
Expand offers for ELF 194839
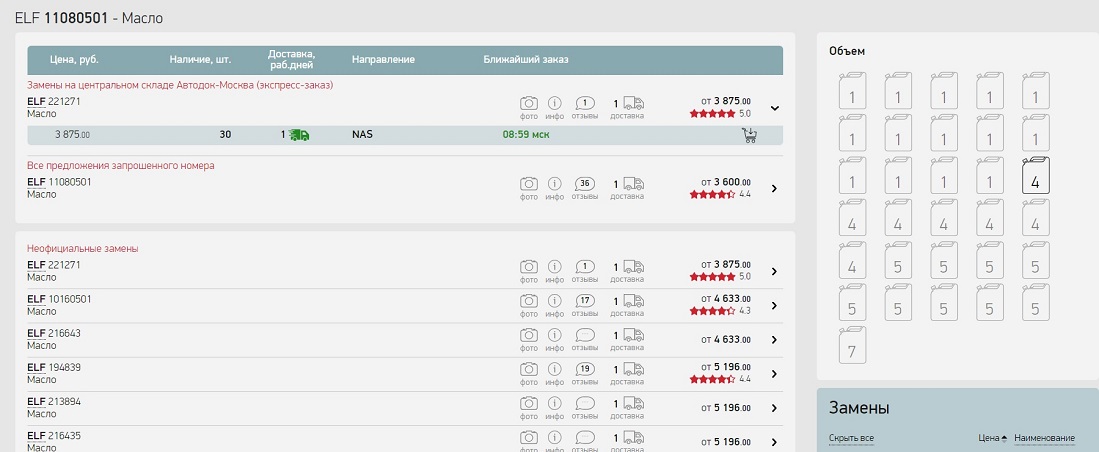click(774, 374)
